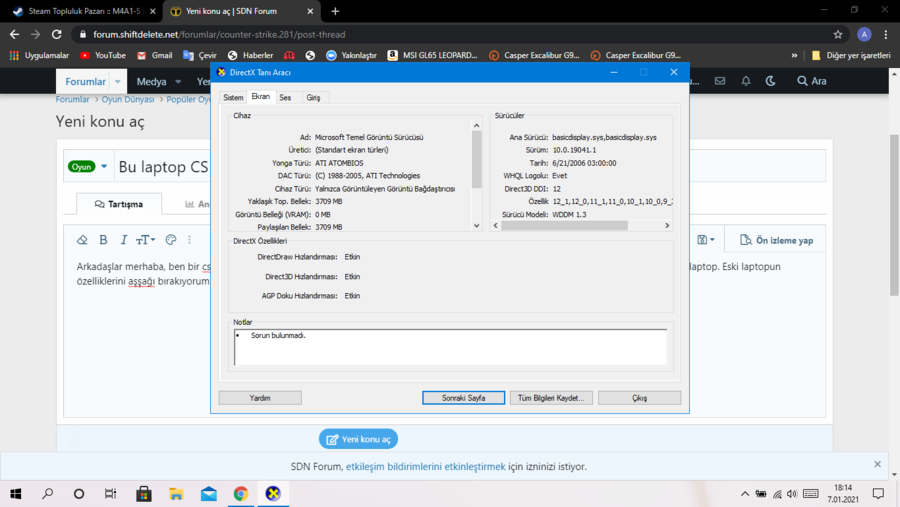Click up arrow of Cihaz scrollbar
The width and height of the screenshot is (900, 507).
476,125
